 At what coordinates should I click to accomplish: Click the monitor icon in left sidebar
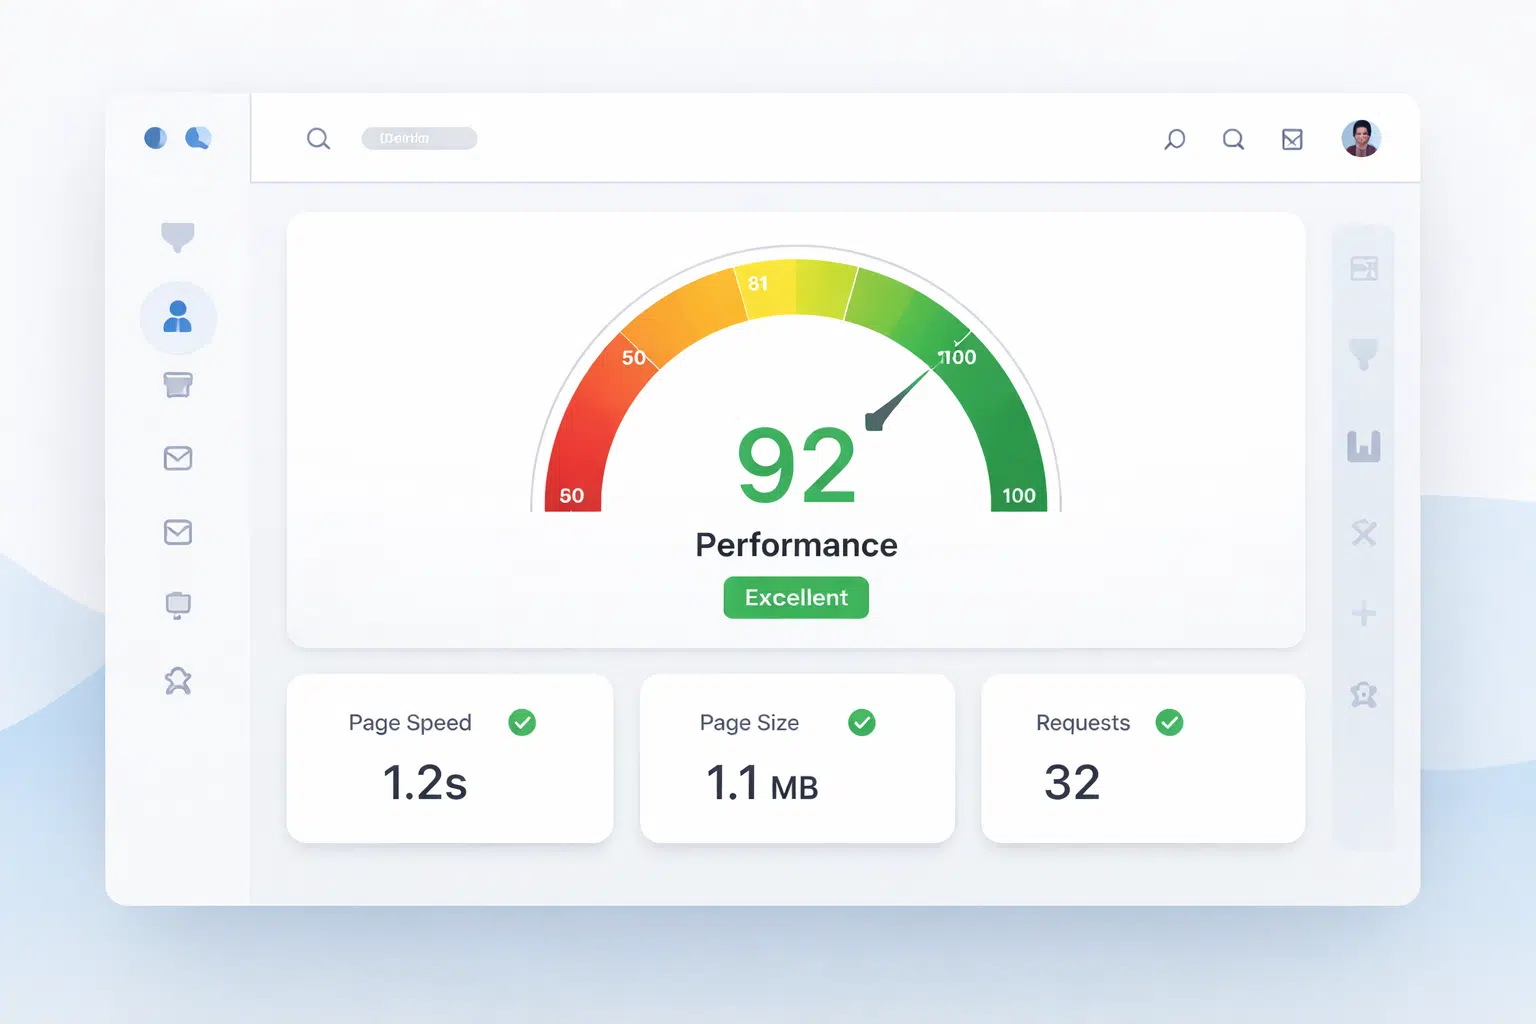(x=178, y=606)
